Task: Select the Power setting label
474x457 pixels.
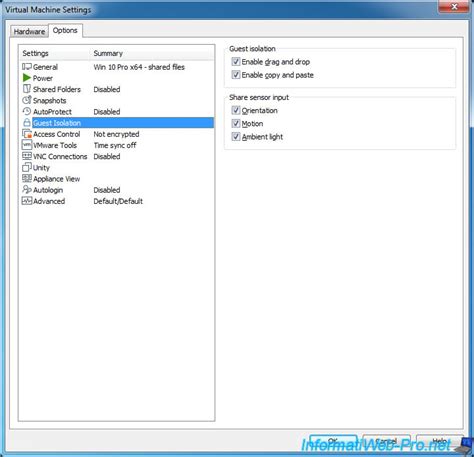Action: [x=43, y=78]
